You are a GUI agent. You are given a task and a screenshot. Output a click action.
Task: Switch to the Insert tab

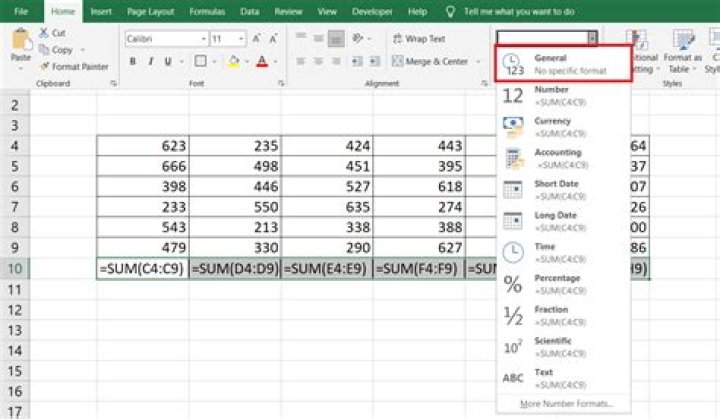[101, 11]
